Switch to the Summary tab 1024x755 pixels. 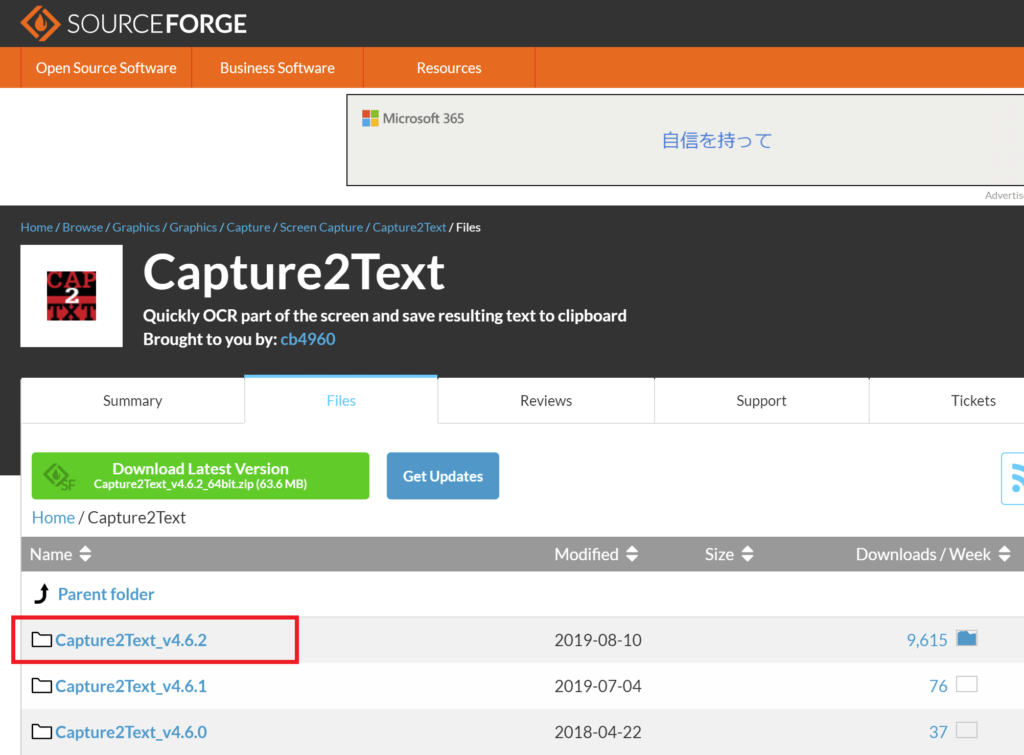133,400
